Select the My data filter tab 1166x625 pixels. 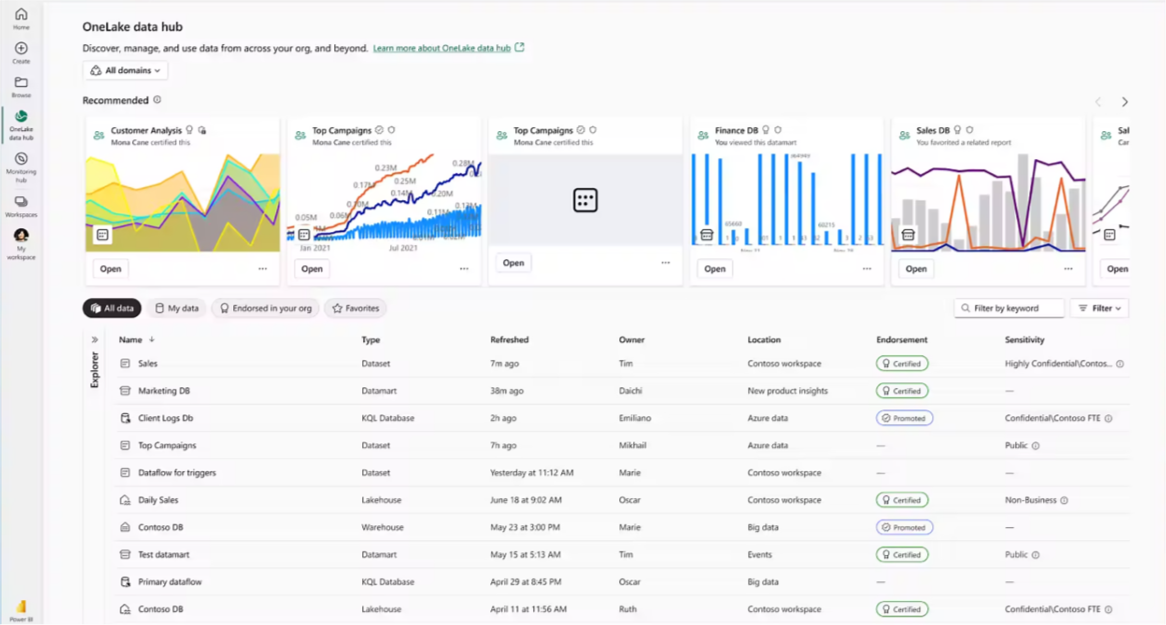(177, 308)
